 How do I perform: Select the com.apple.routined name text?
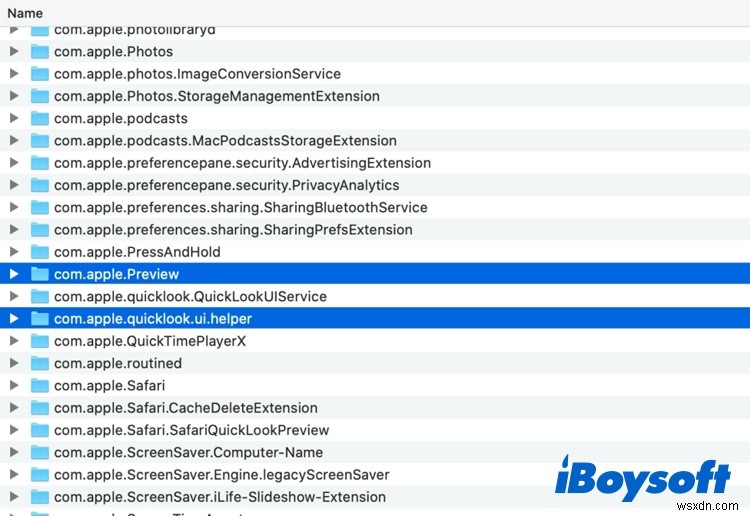coord(118,363)
